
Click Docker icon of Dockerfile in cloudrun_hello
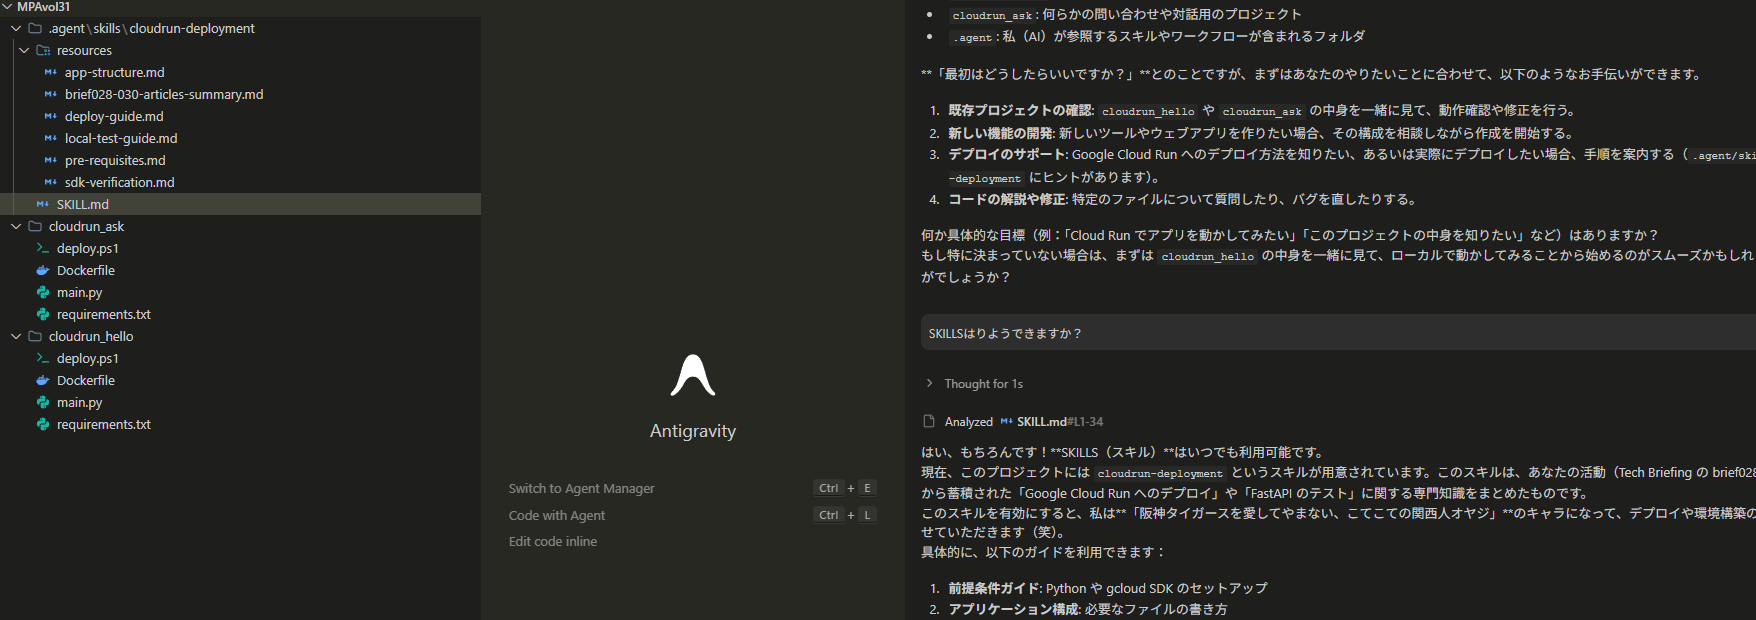coord(42,381)
